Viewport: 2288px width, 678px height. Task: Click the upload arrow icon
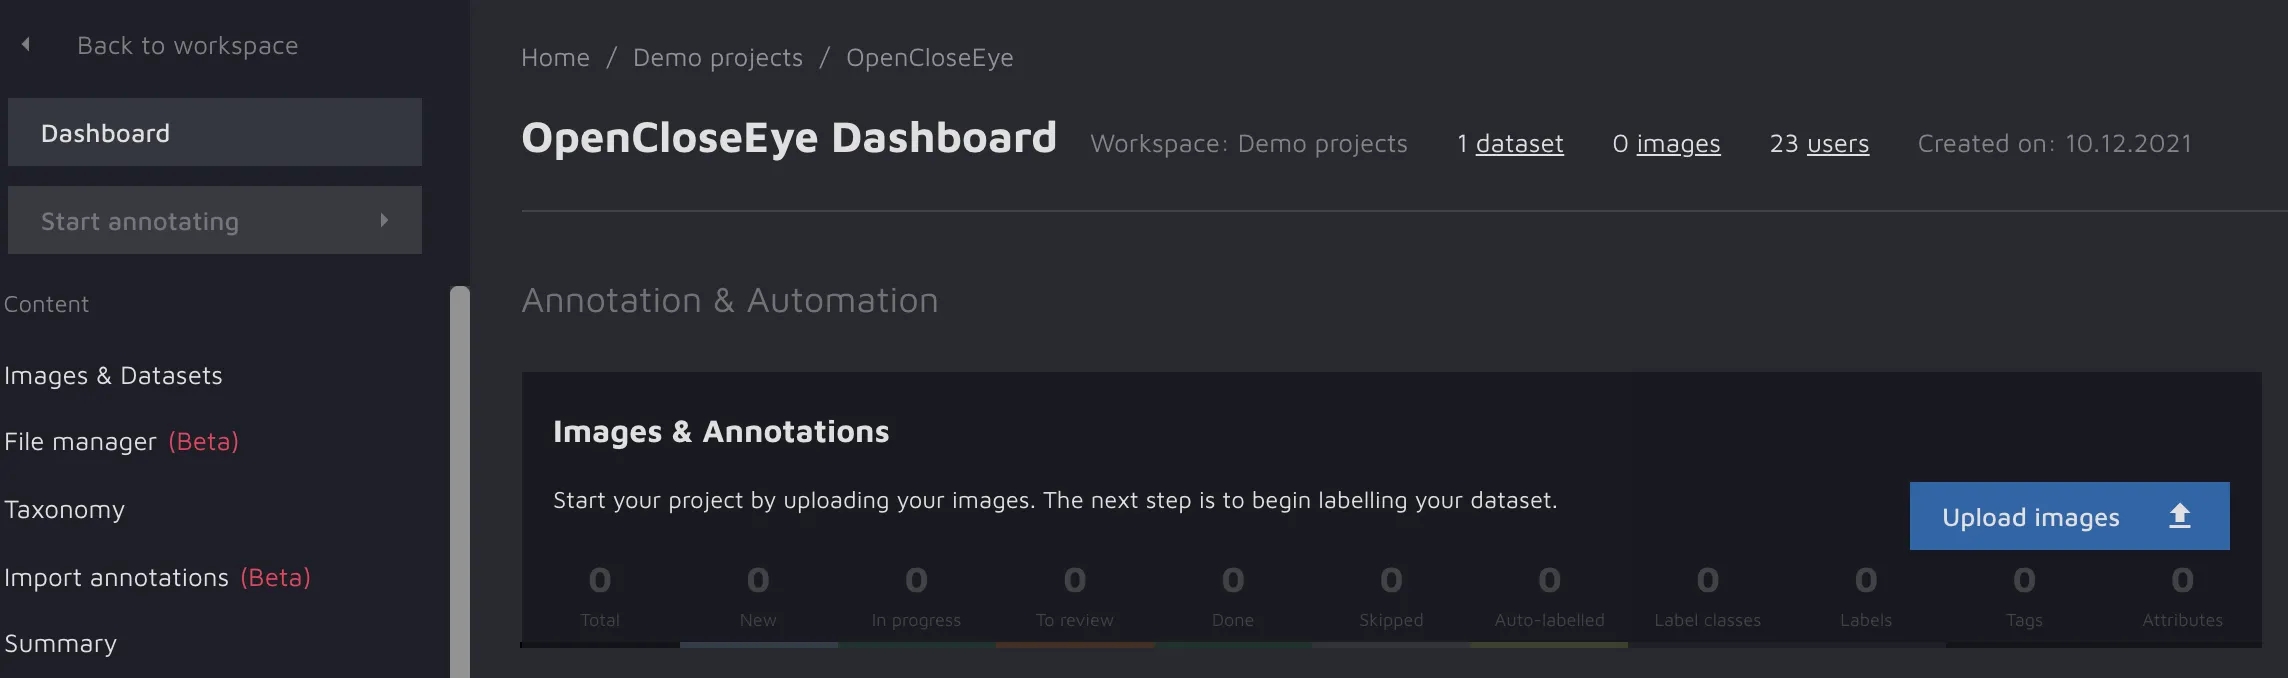coord(2179,516)
